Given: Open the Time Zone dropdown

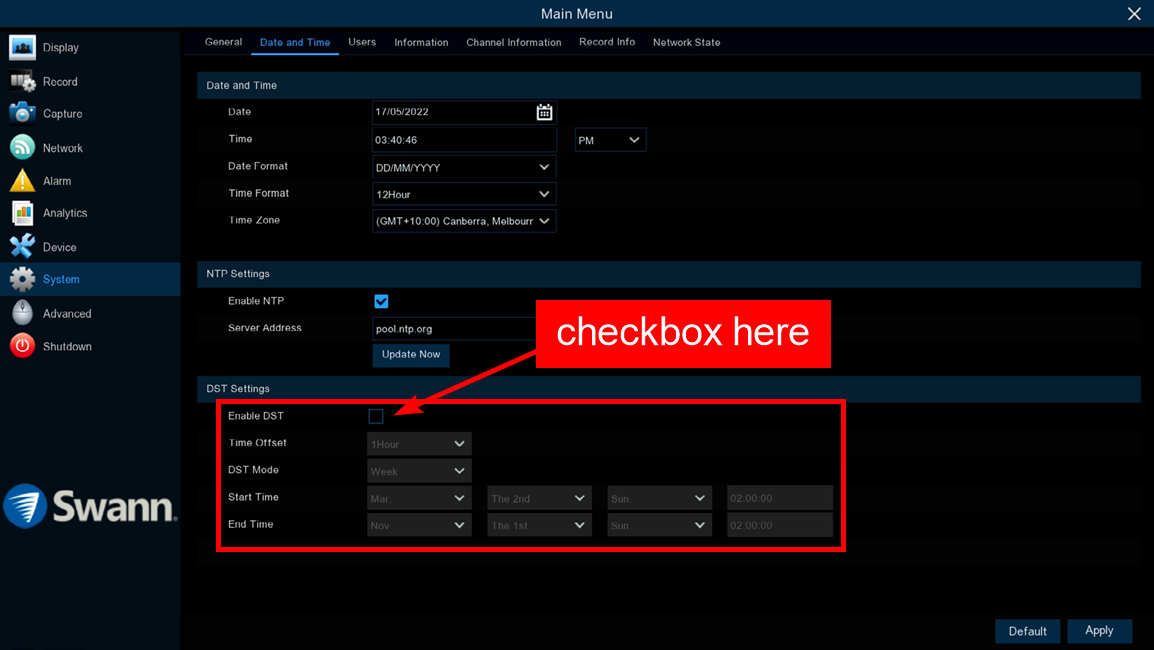Looking at the screenshot, I should [464, 220].
